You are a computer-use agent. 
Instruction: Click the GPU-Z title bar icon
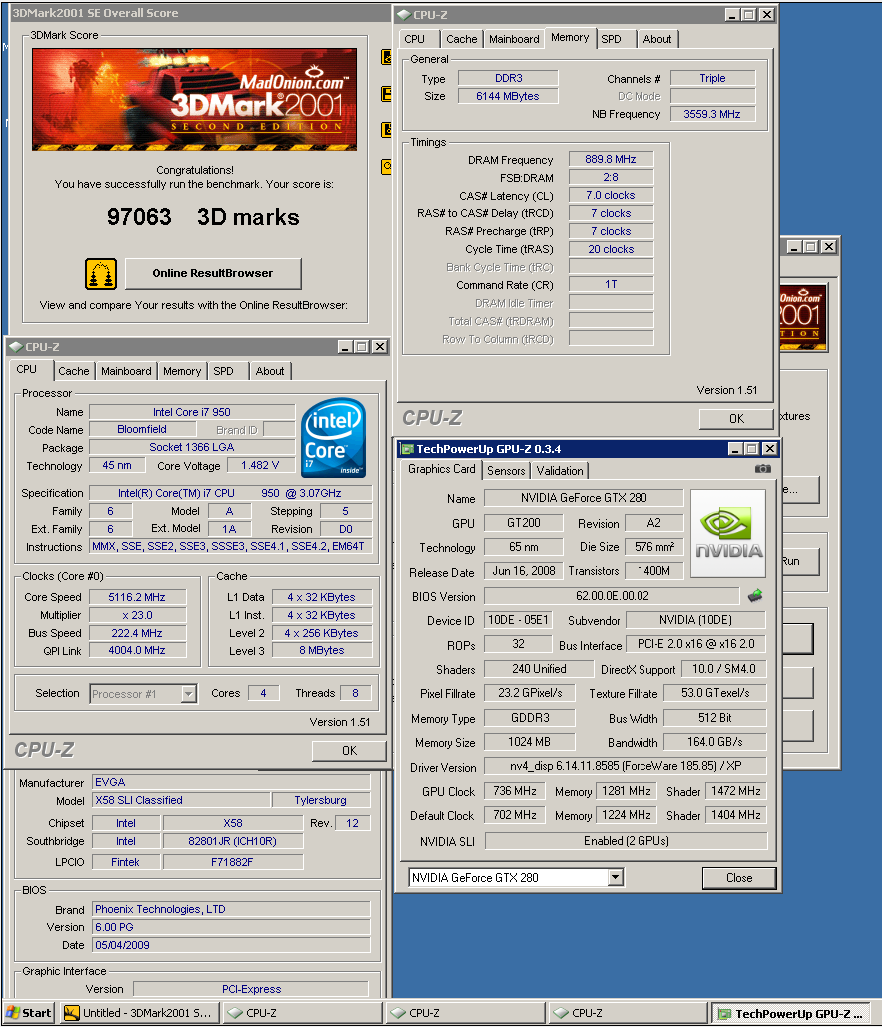(407, 449)
